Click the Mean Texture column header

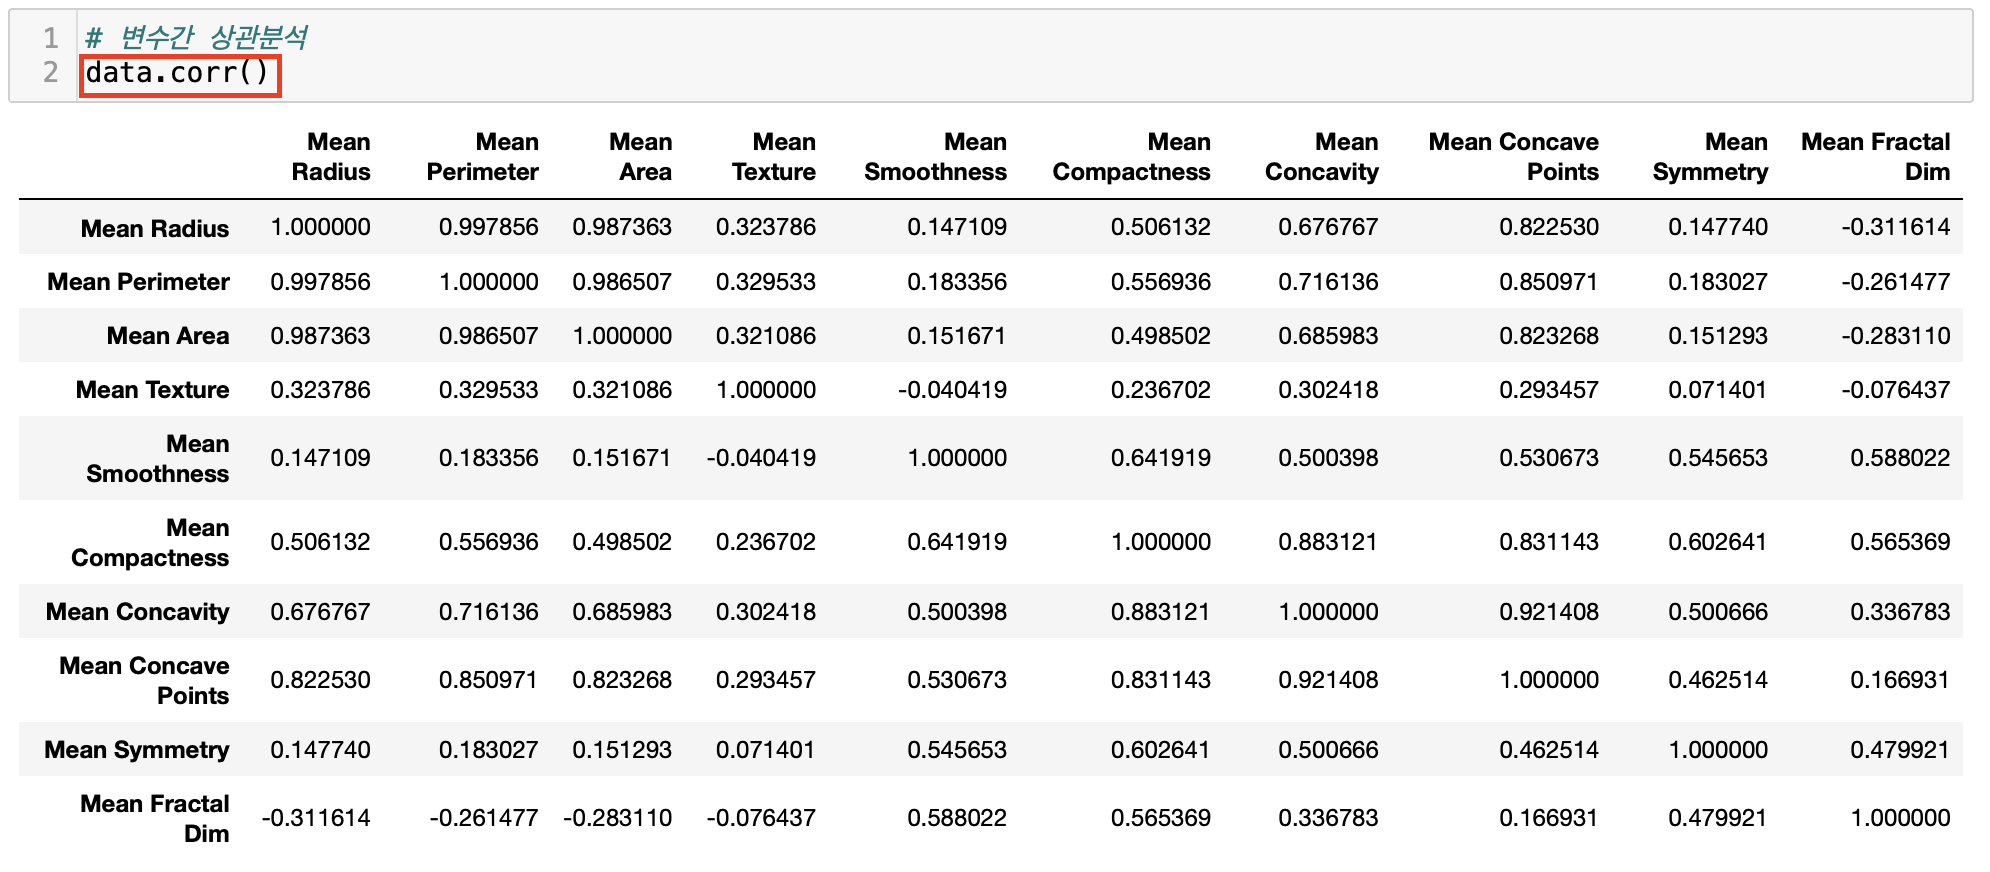(774, 157)
